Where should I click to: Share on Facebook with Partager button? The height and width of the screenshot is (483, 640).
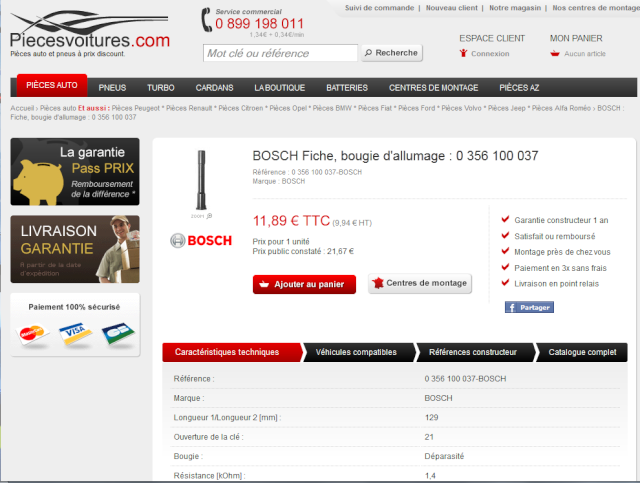click(529, 307)
